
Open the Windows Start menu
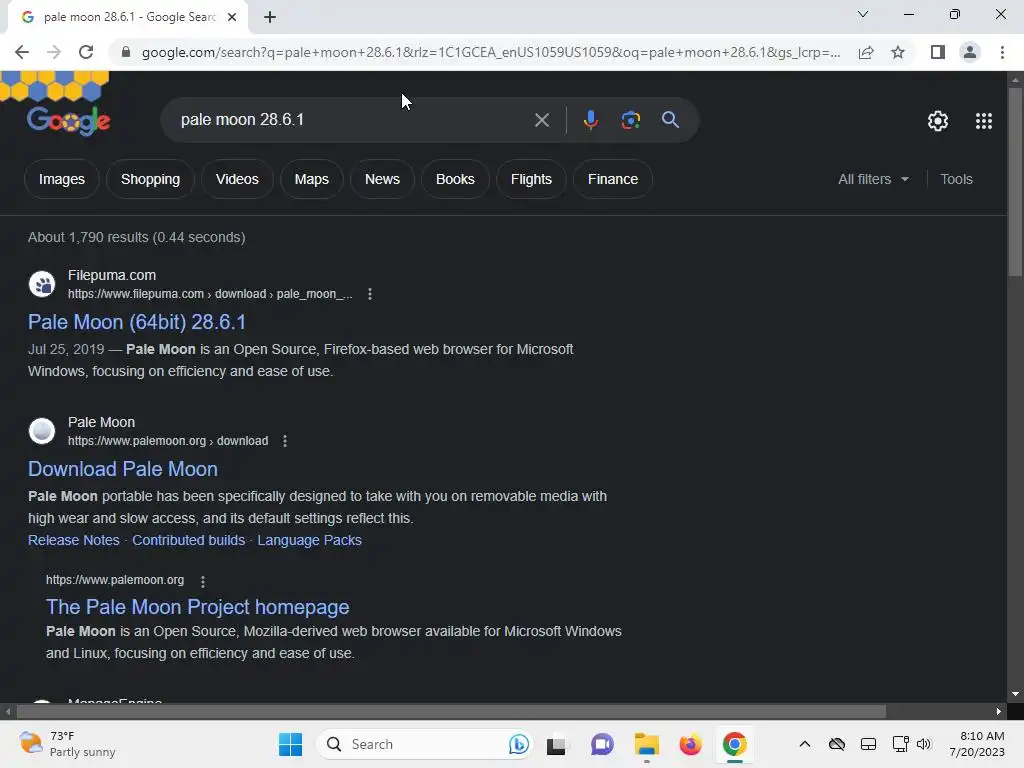tap(291, 744)
